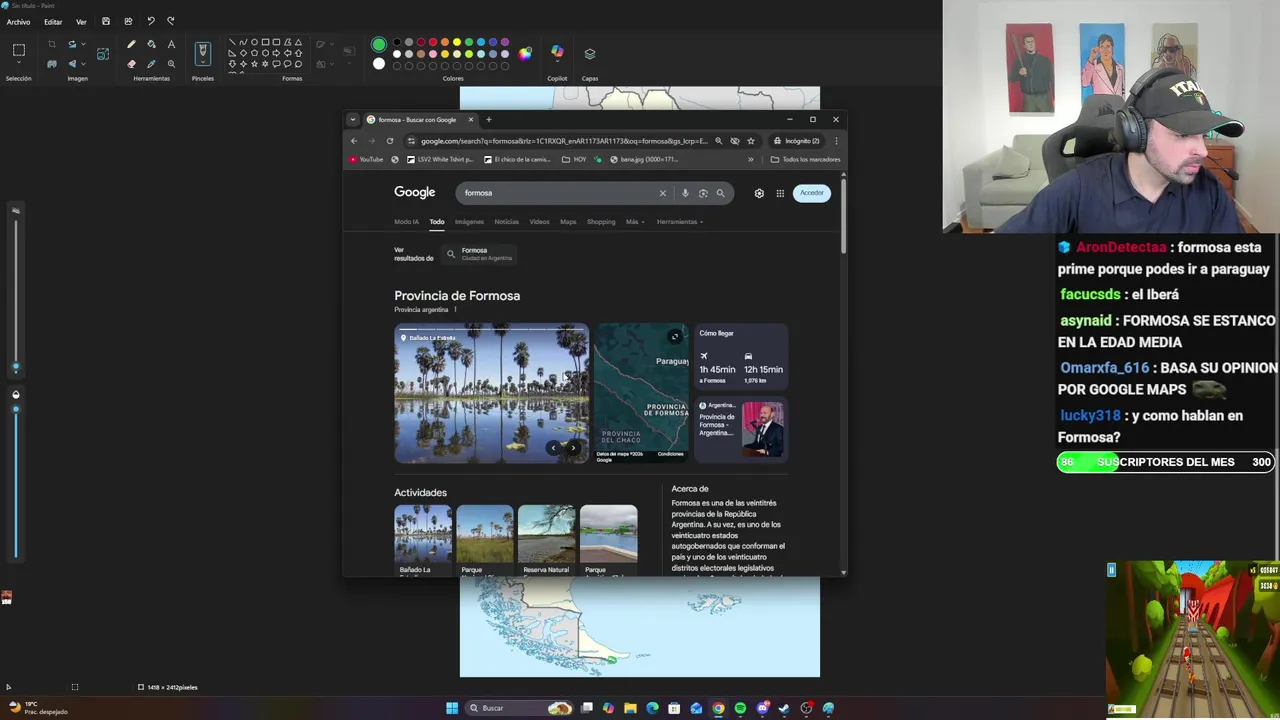Select the Fill bucket tool in Paint
The image size is (1280, 720).
click(151, 44)
